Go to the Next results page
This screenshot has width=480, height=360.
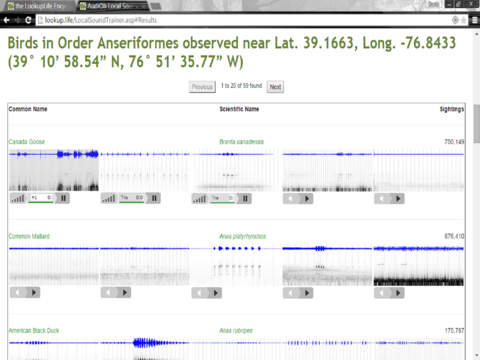[x=275, y=87]
